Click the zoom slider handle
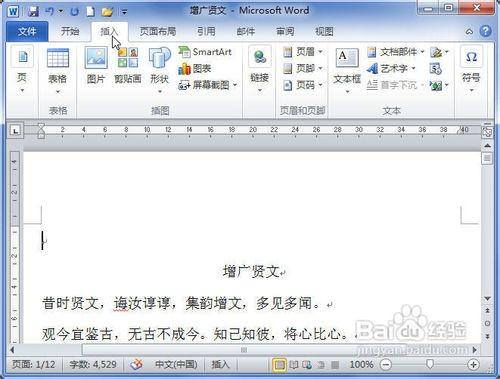Image resolution: width=500 pixels, height=379 pixels. [430, 364]
